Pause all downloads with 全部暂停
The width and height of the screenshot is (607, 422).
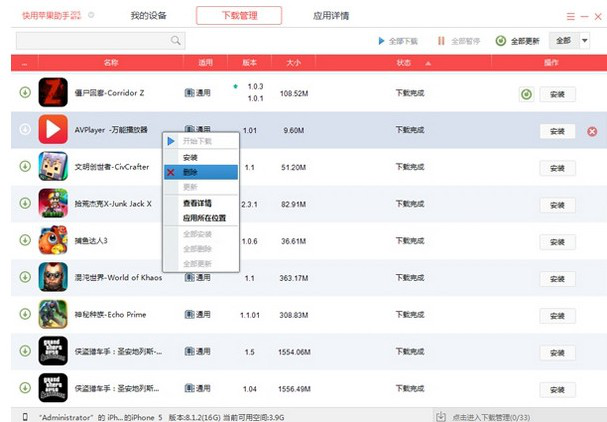(459, 41)
